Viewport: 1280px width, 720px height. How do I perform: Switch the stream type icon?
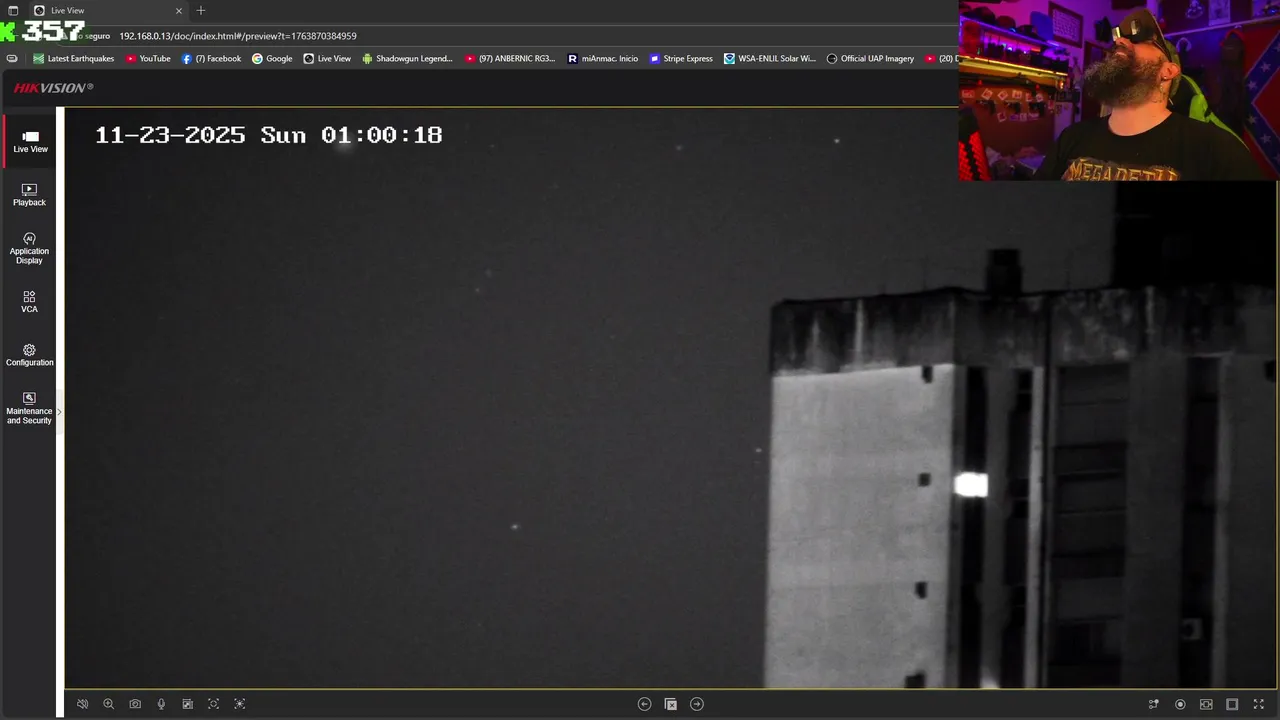[1154, 704]
